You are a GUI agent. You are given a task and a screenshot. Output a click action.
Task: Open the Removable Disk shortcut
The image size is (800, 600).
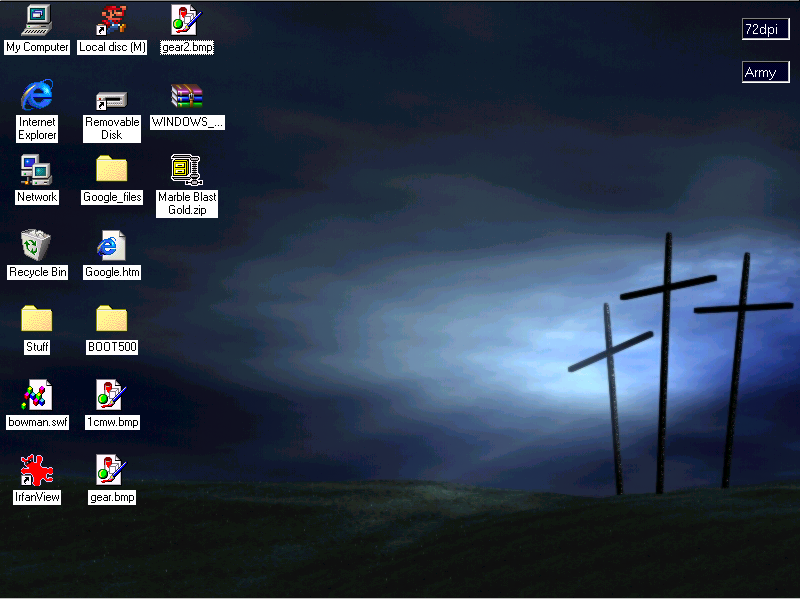(111, 100)
